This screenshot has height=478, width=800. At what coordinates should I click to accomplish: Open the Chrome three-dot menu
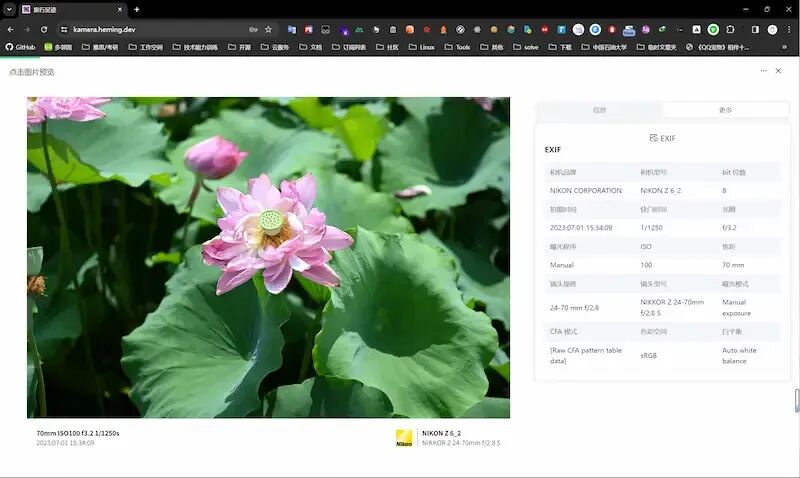(789, 30)
